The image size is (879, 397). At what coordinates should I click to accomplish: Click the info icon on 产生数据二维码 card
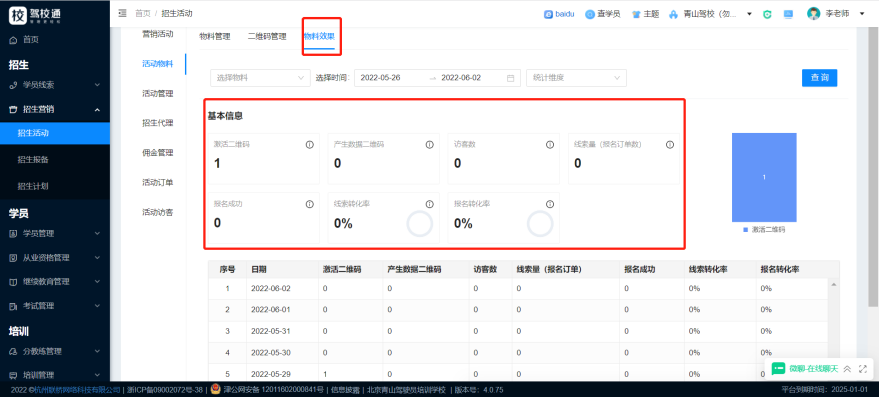429,145
